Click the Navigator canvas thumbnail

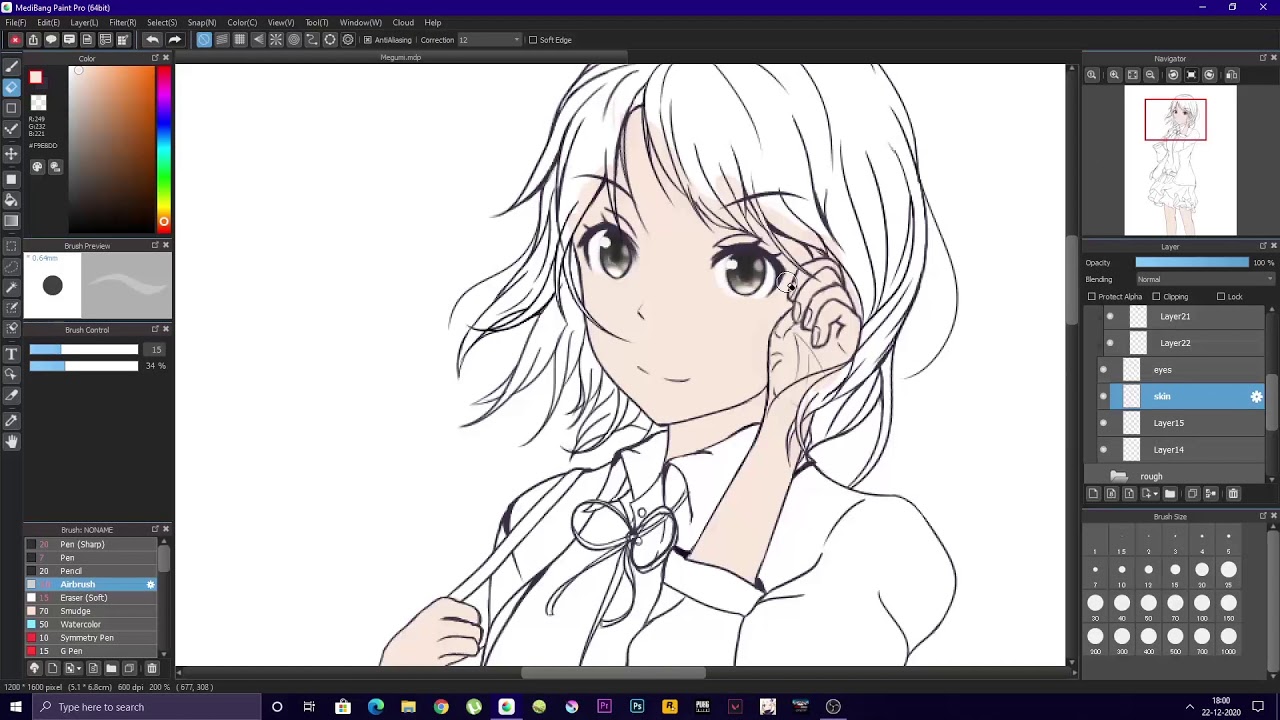[1180, 162]
